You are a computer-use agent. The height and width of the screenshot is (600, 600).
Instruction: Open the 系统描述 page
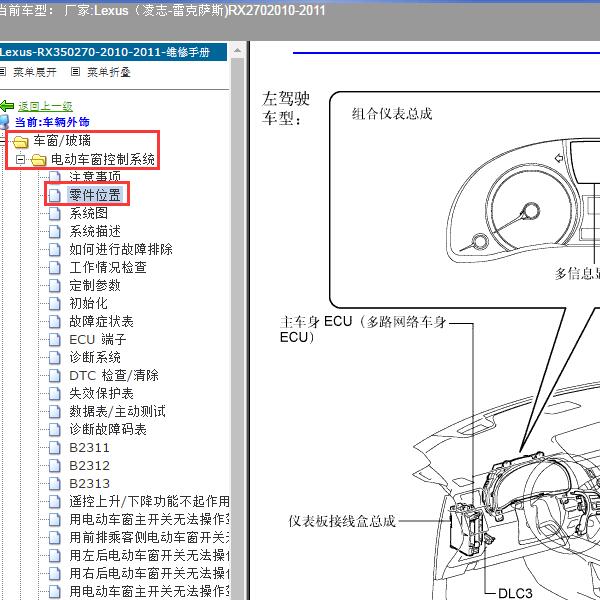(x=95, y=231)
